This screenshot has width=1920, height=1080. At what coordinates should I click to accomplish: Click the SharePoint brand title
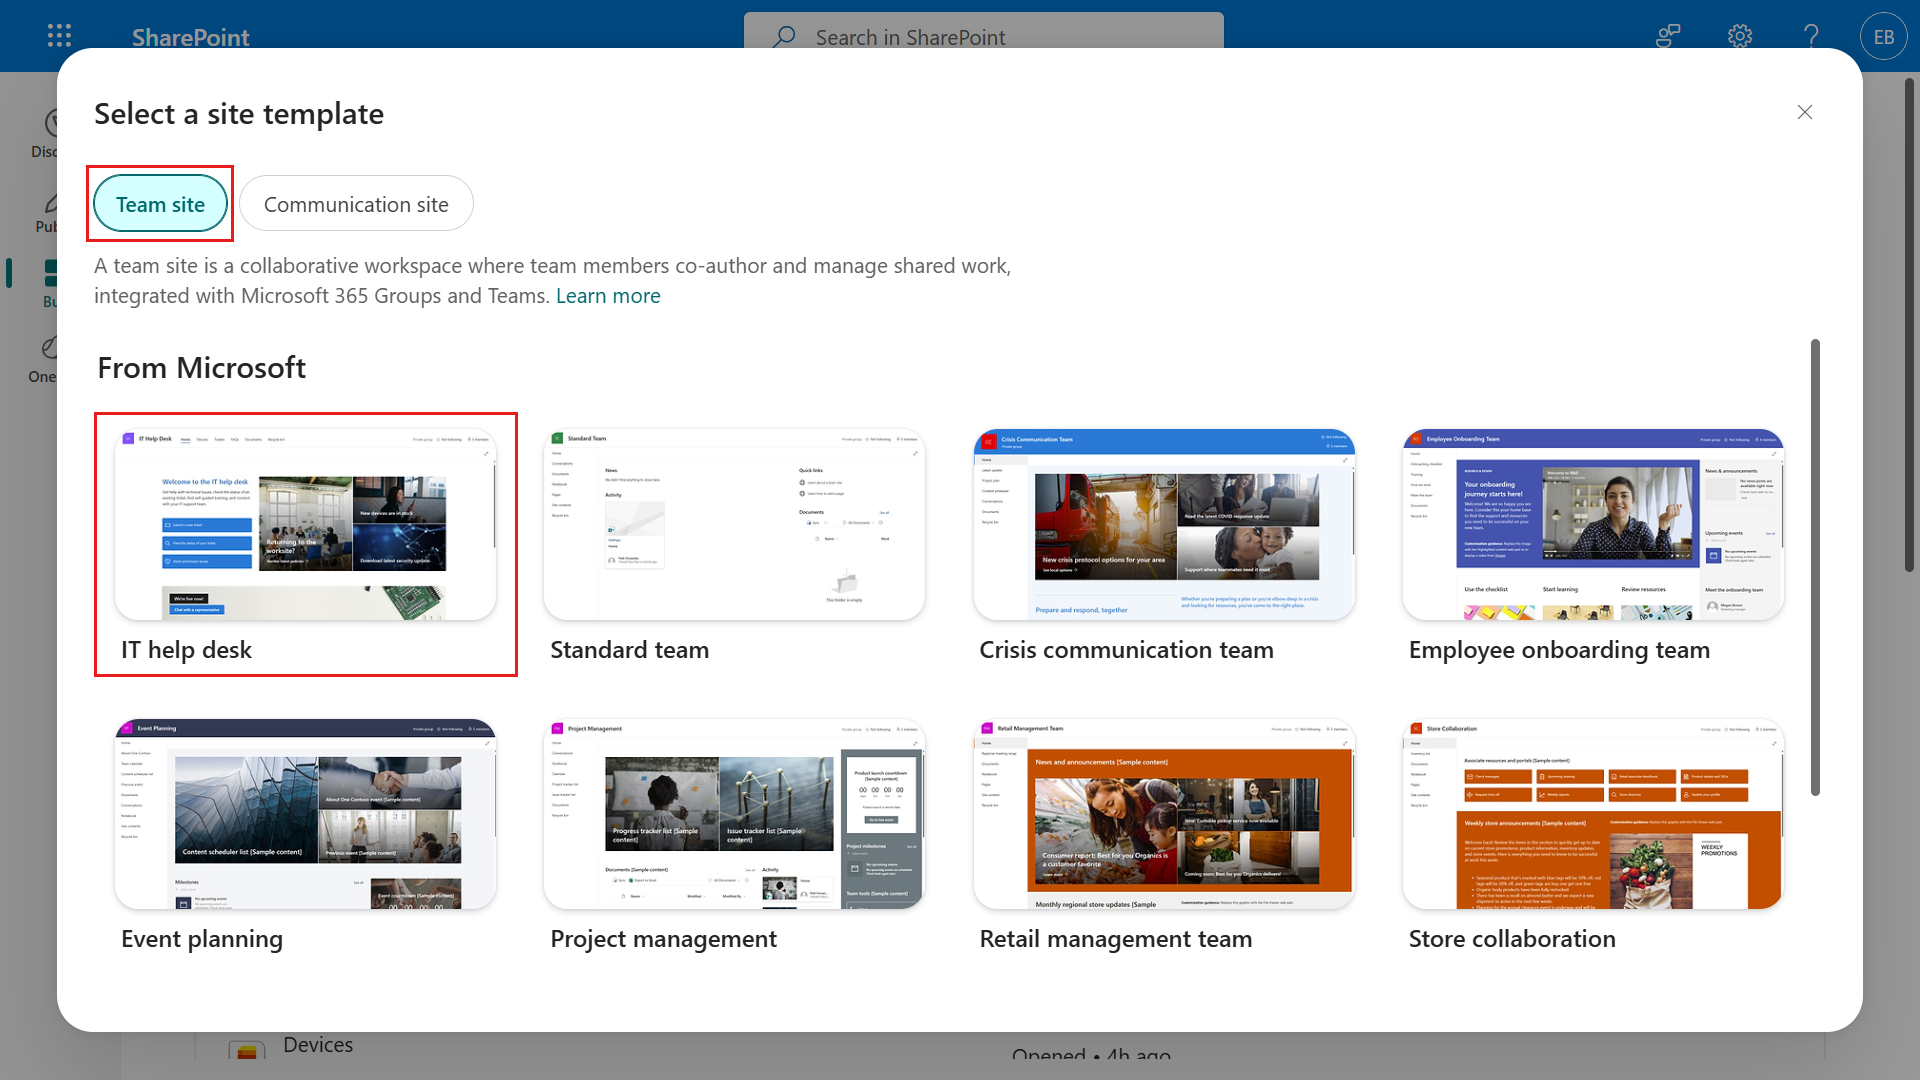click(x=190, y=37)
